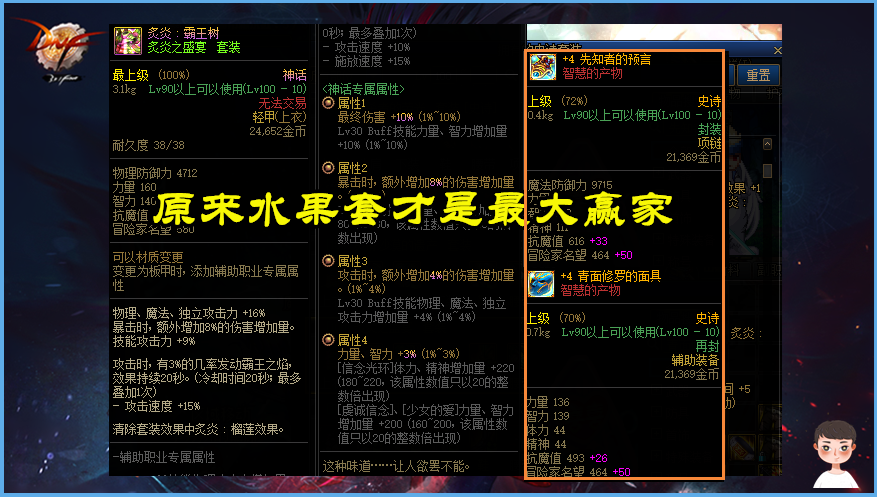
Task: Select the 属性2 bullet marker
Action: point(328,168)
